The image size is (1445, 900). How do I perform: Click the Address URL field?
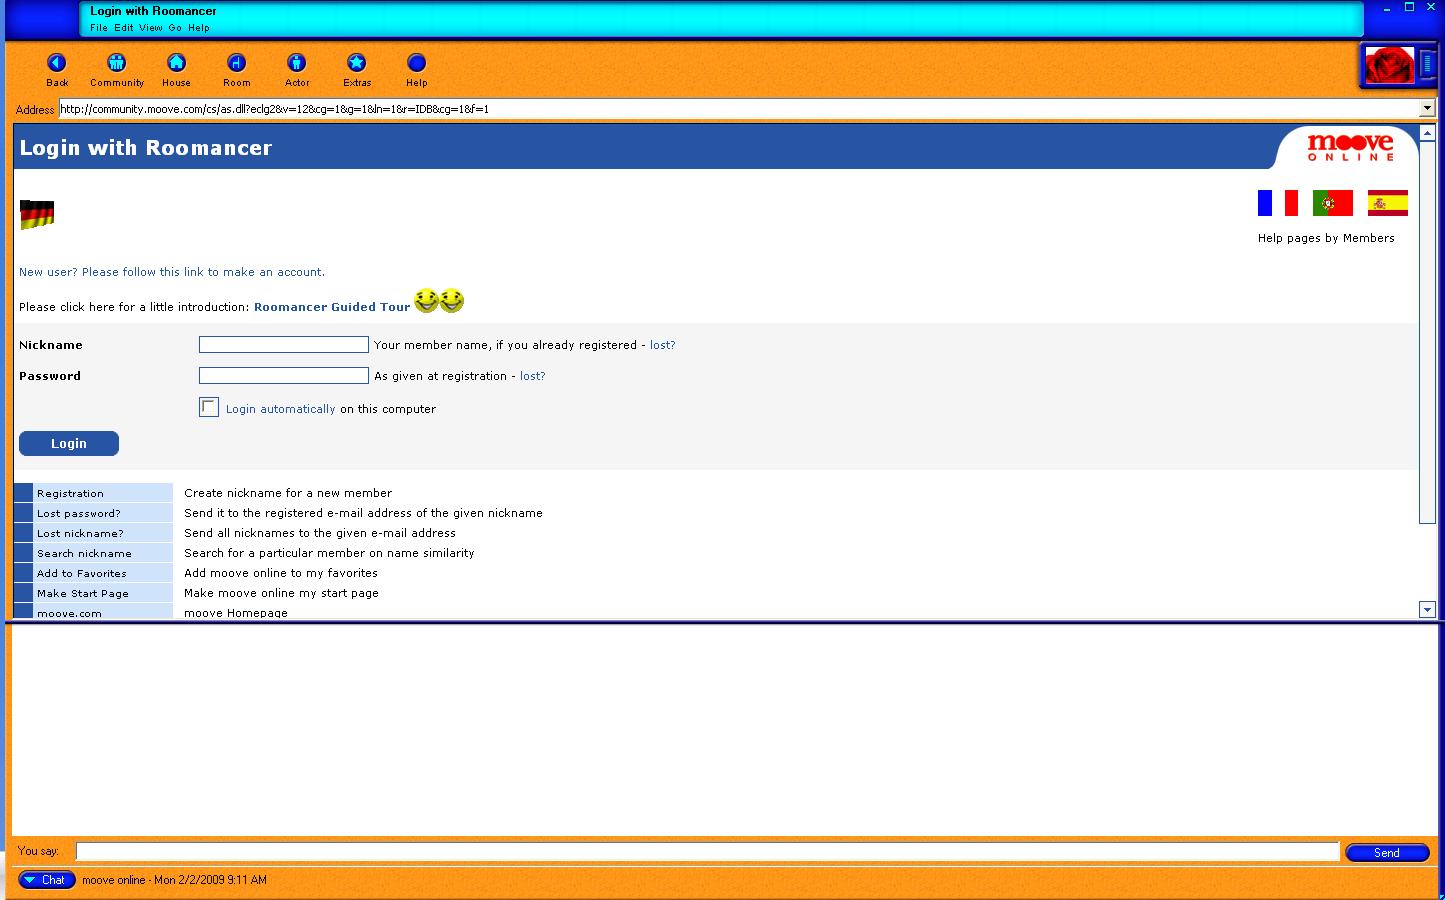pos(738,108)
